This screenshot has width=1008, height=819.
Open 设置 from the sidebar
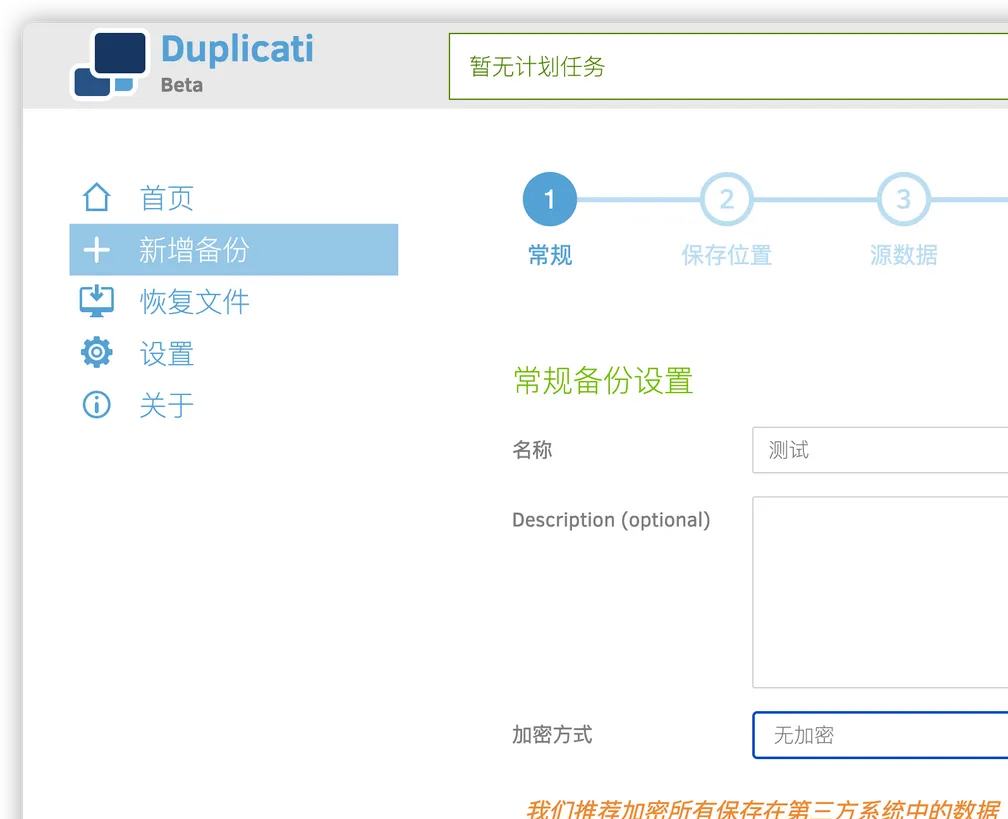pos(166,352)
